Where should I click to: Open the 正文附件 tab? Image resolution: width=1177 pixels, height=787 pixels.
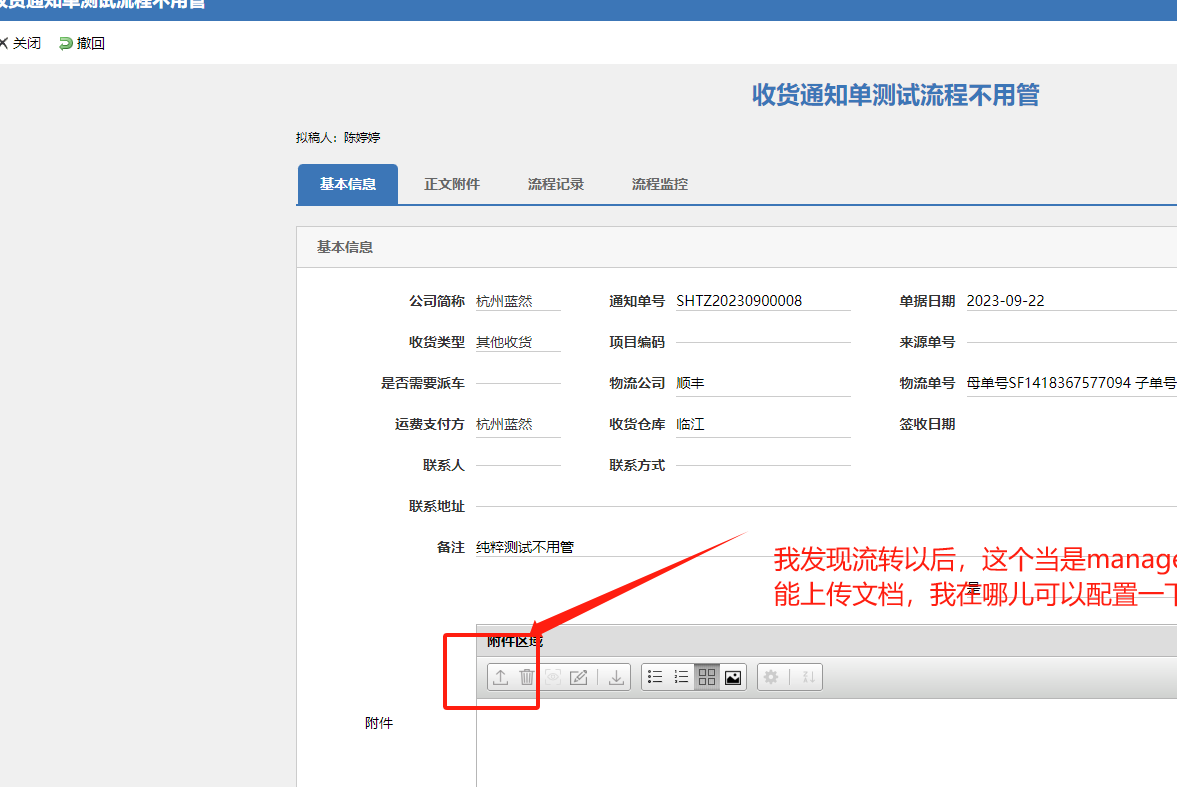pos(452,184)
